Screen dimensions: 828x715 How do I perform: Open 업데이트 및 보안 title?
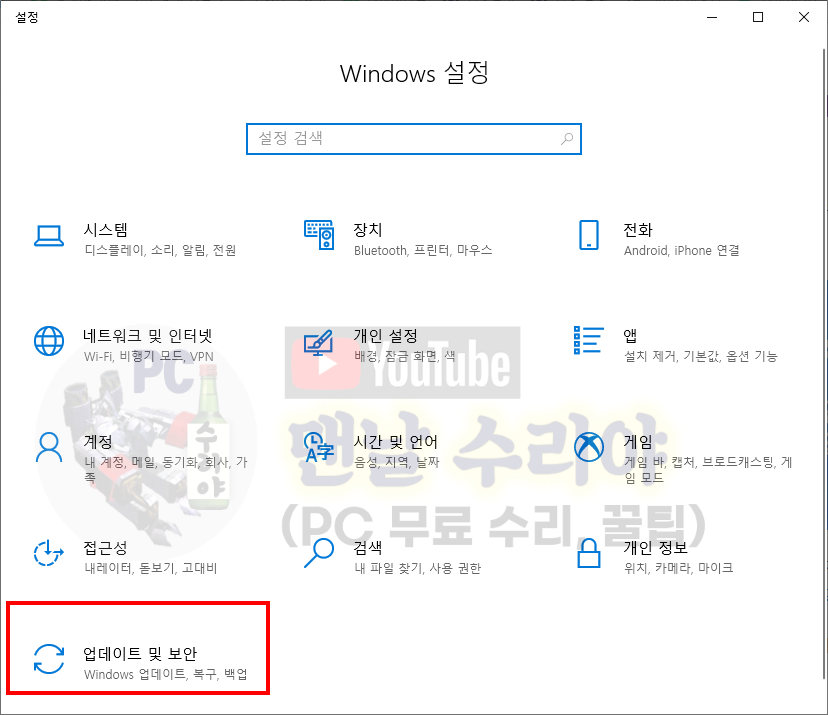(140, 654)
